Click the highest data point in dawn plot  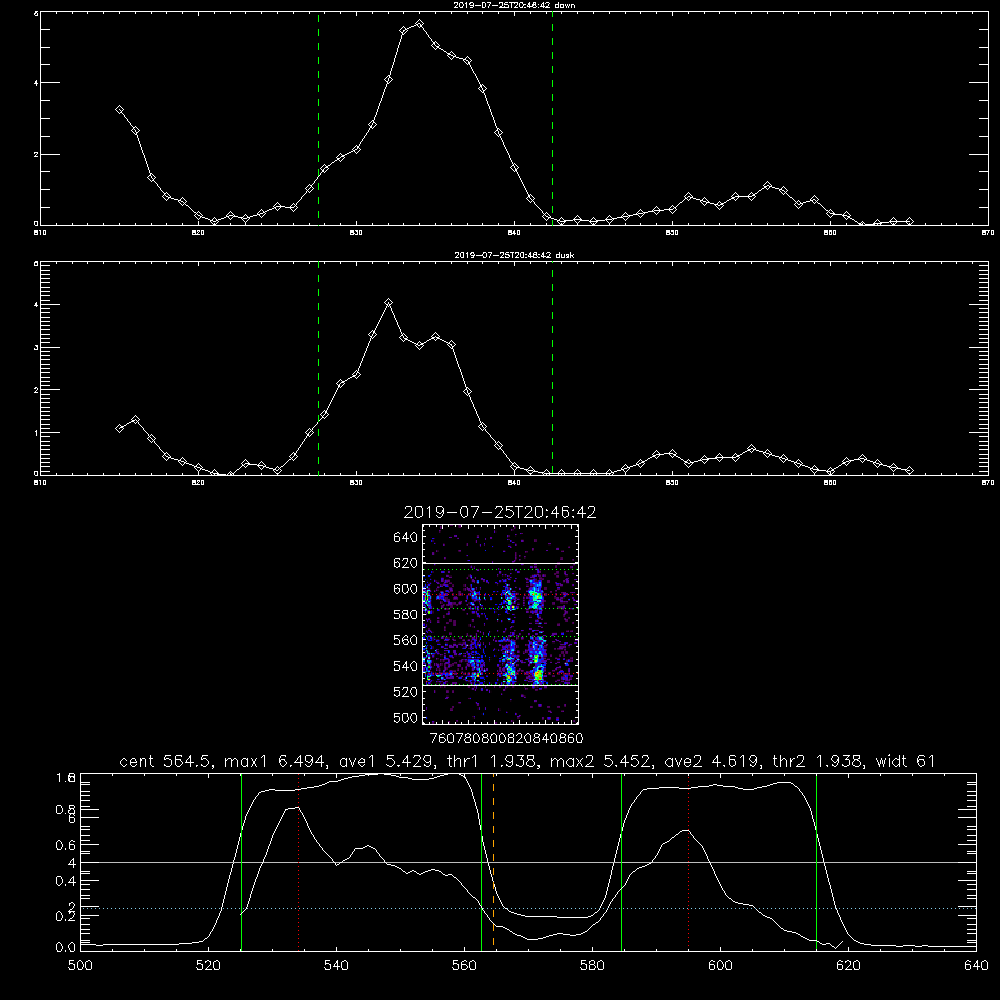pos(419,24)
